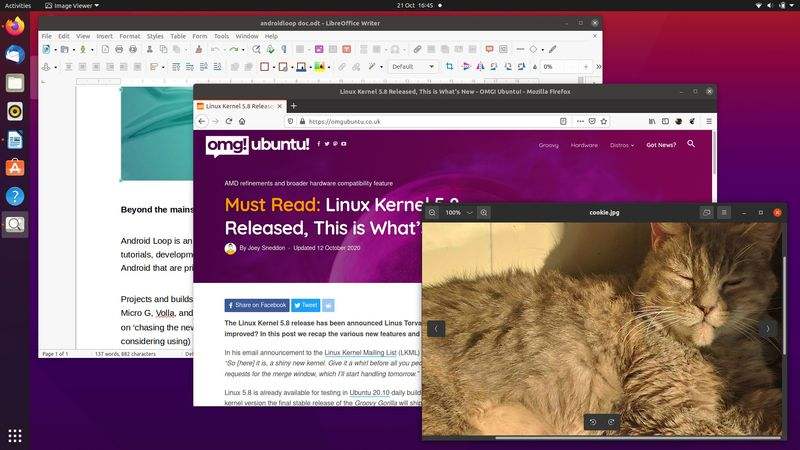Image resolution: width=800 pixels, height=450 pixels.
Task: Click the Got News? link
Action: pos(661,145)
